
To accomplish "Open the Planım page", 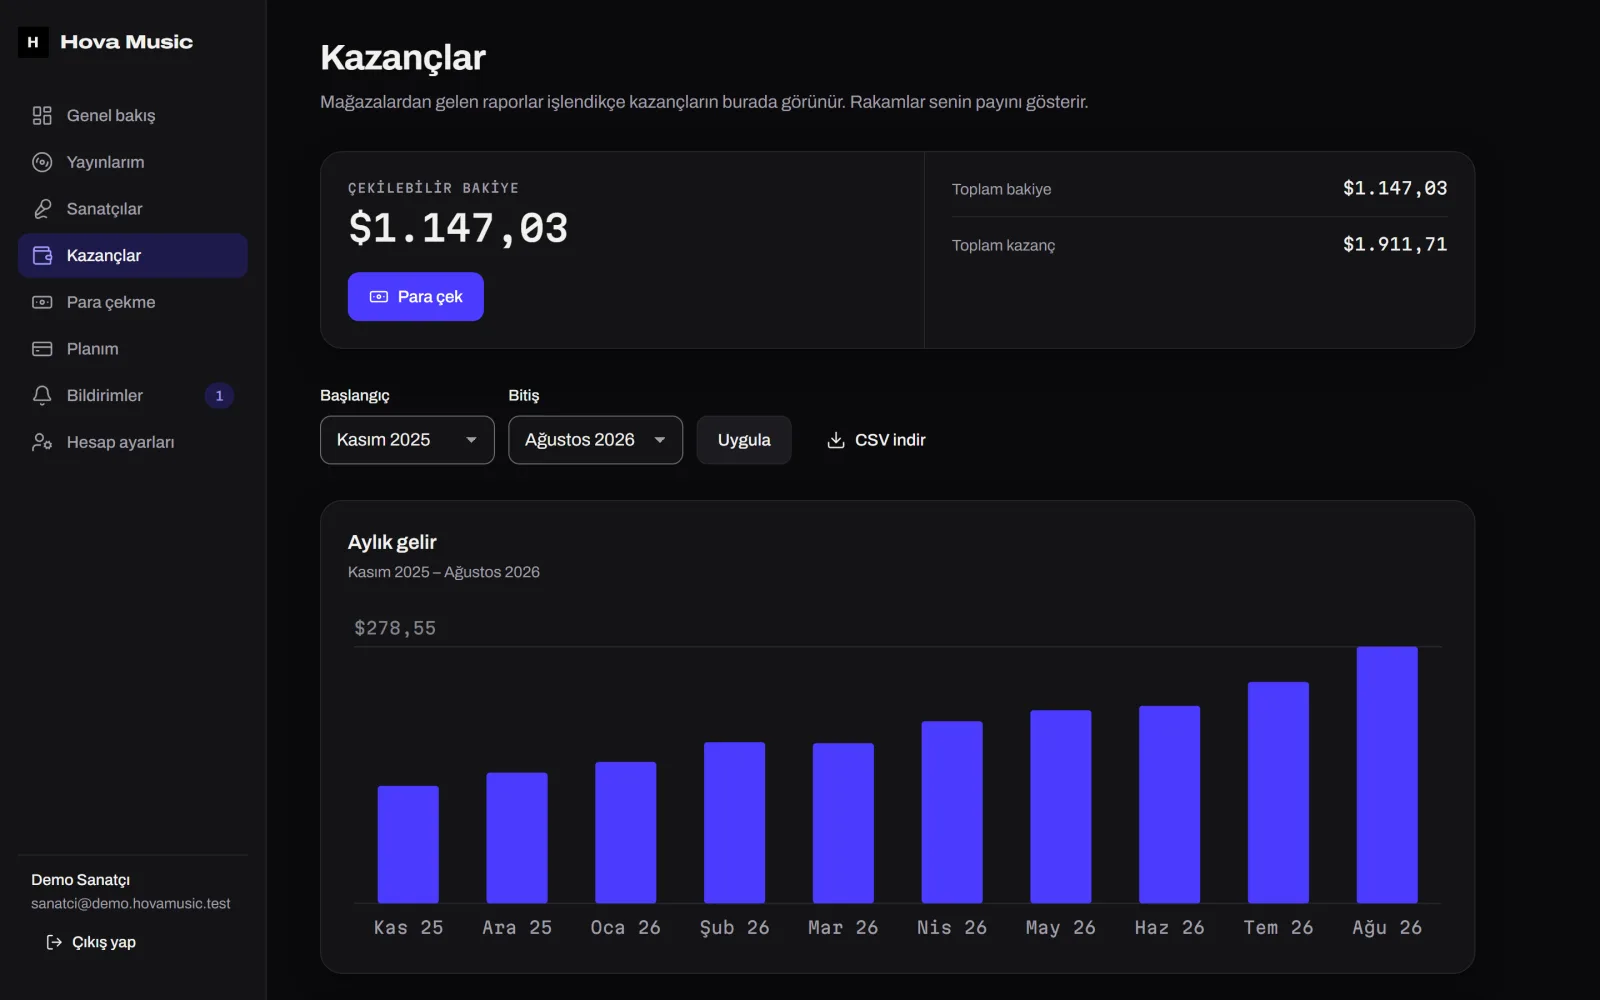I will [x=133, y=349].
